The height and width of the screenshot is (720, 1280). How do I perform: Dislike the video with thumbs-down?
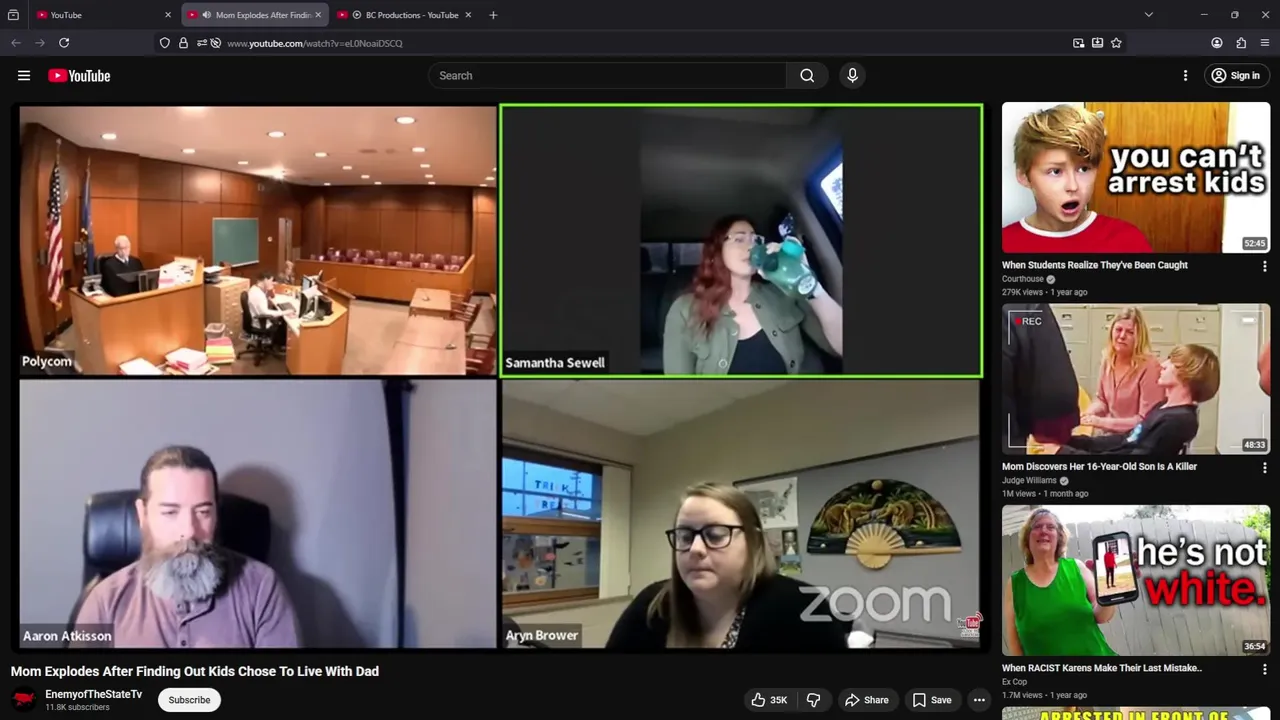(814, 700)
